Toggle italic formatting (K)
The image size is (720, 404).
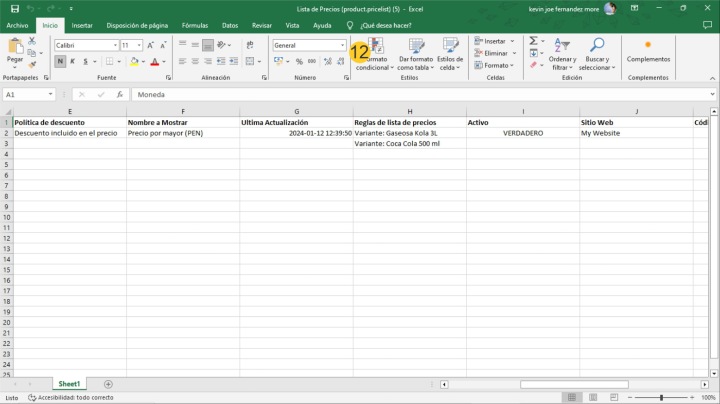click(x=73, y=62)
